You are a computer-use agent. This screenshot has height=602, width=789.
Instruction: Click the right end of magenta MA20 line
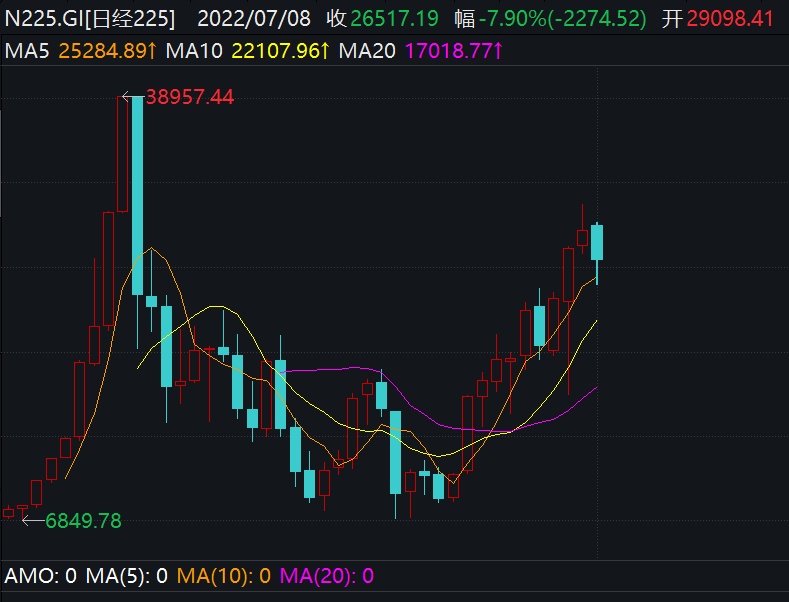(x=596, y=387)
